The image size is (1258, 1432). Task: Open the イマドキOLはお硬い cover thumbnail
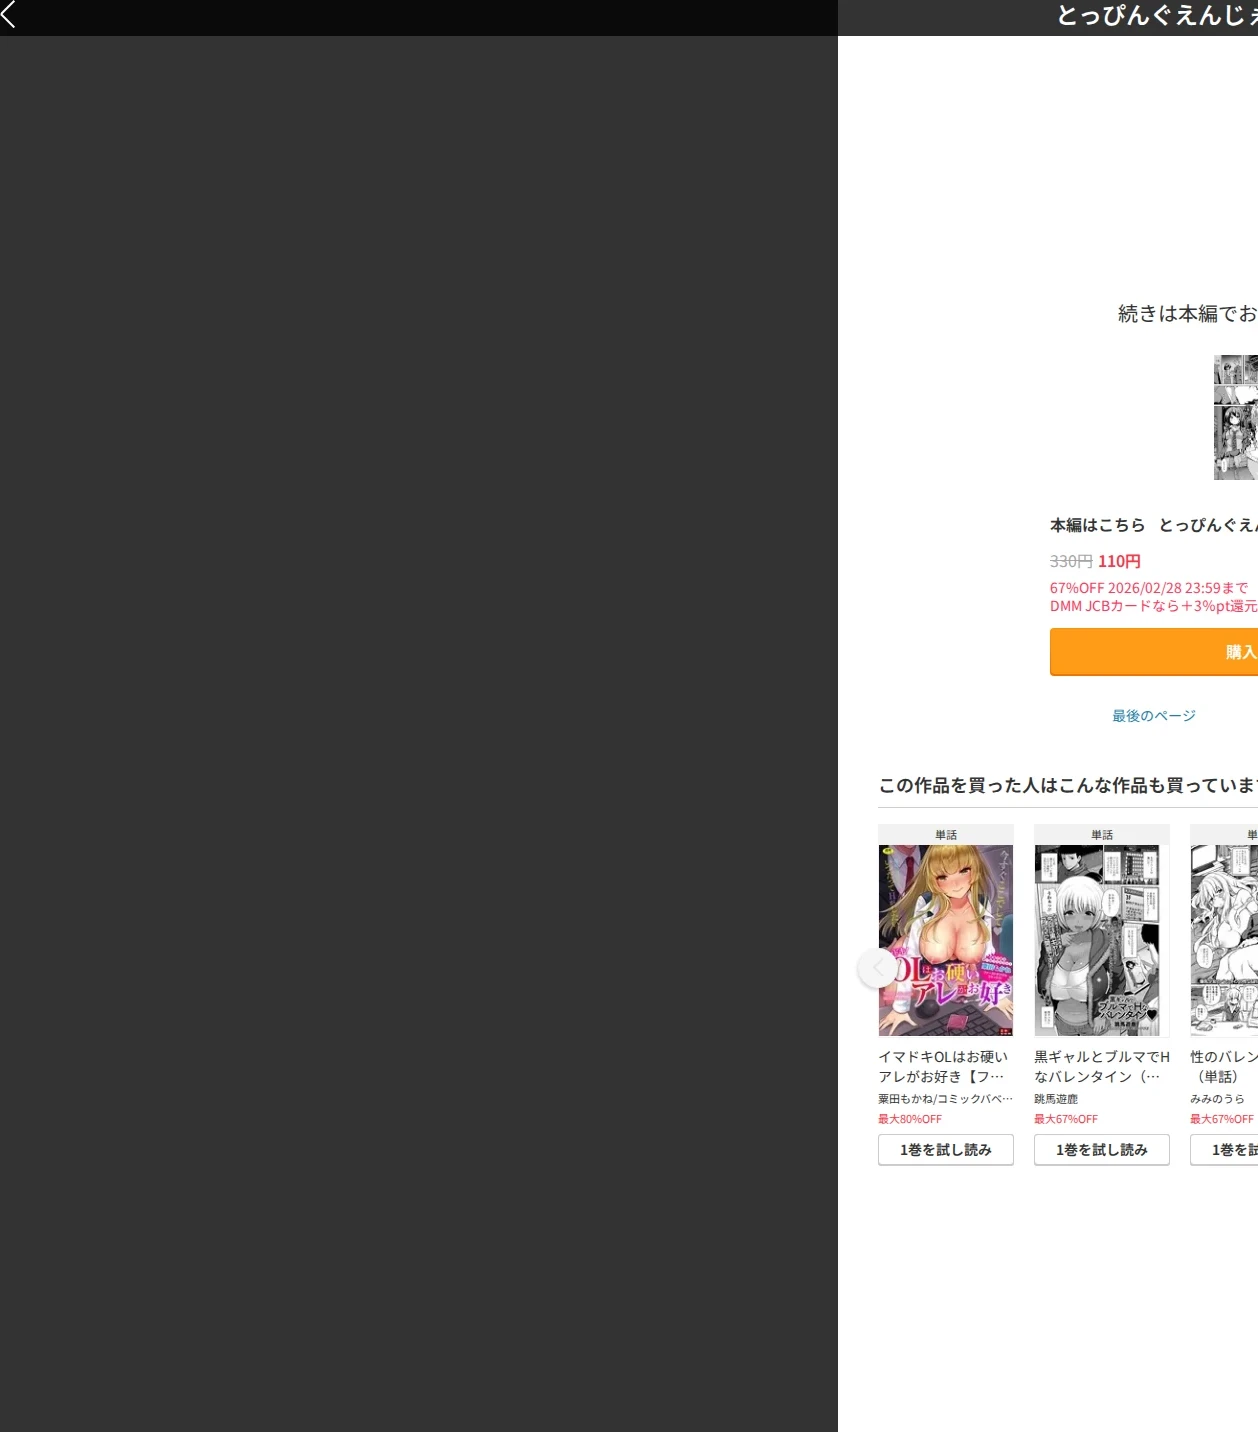946,940
